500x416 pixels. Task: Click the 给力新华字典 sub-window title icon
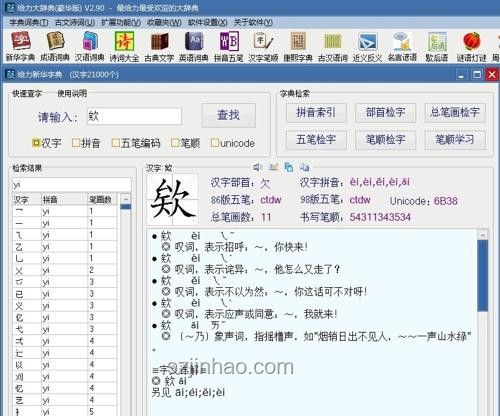tap(10, 74)
